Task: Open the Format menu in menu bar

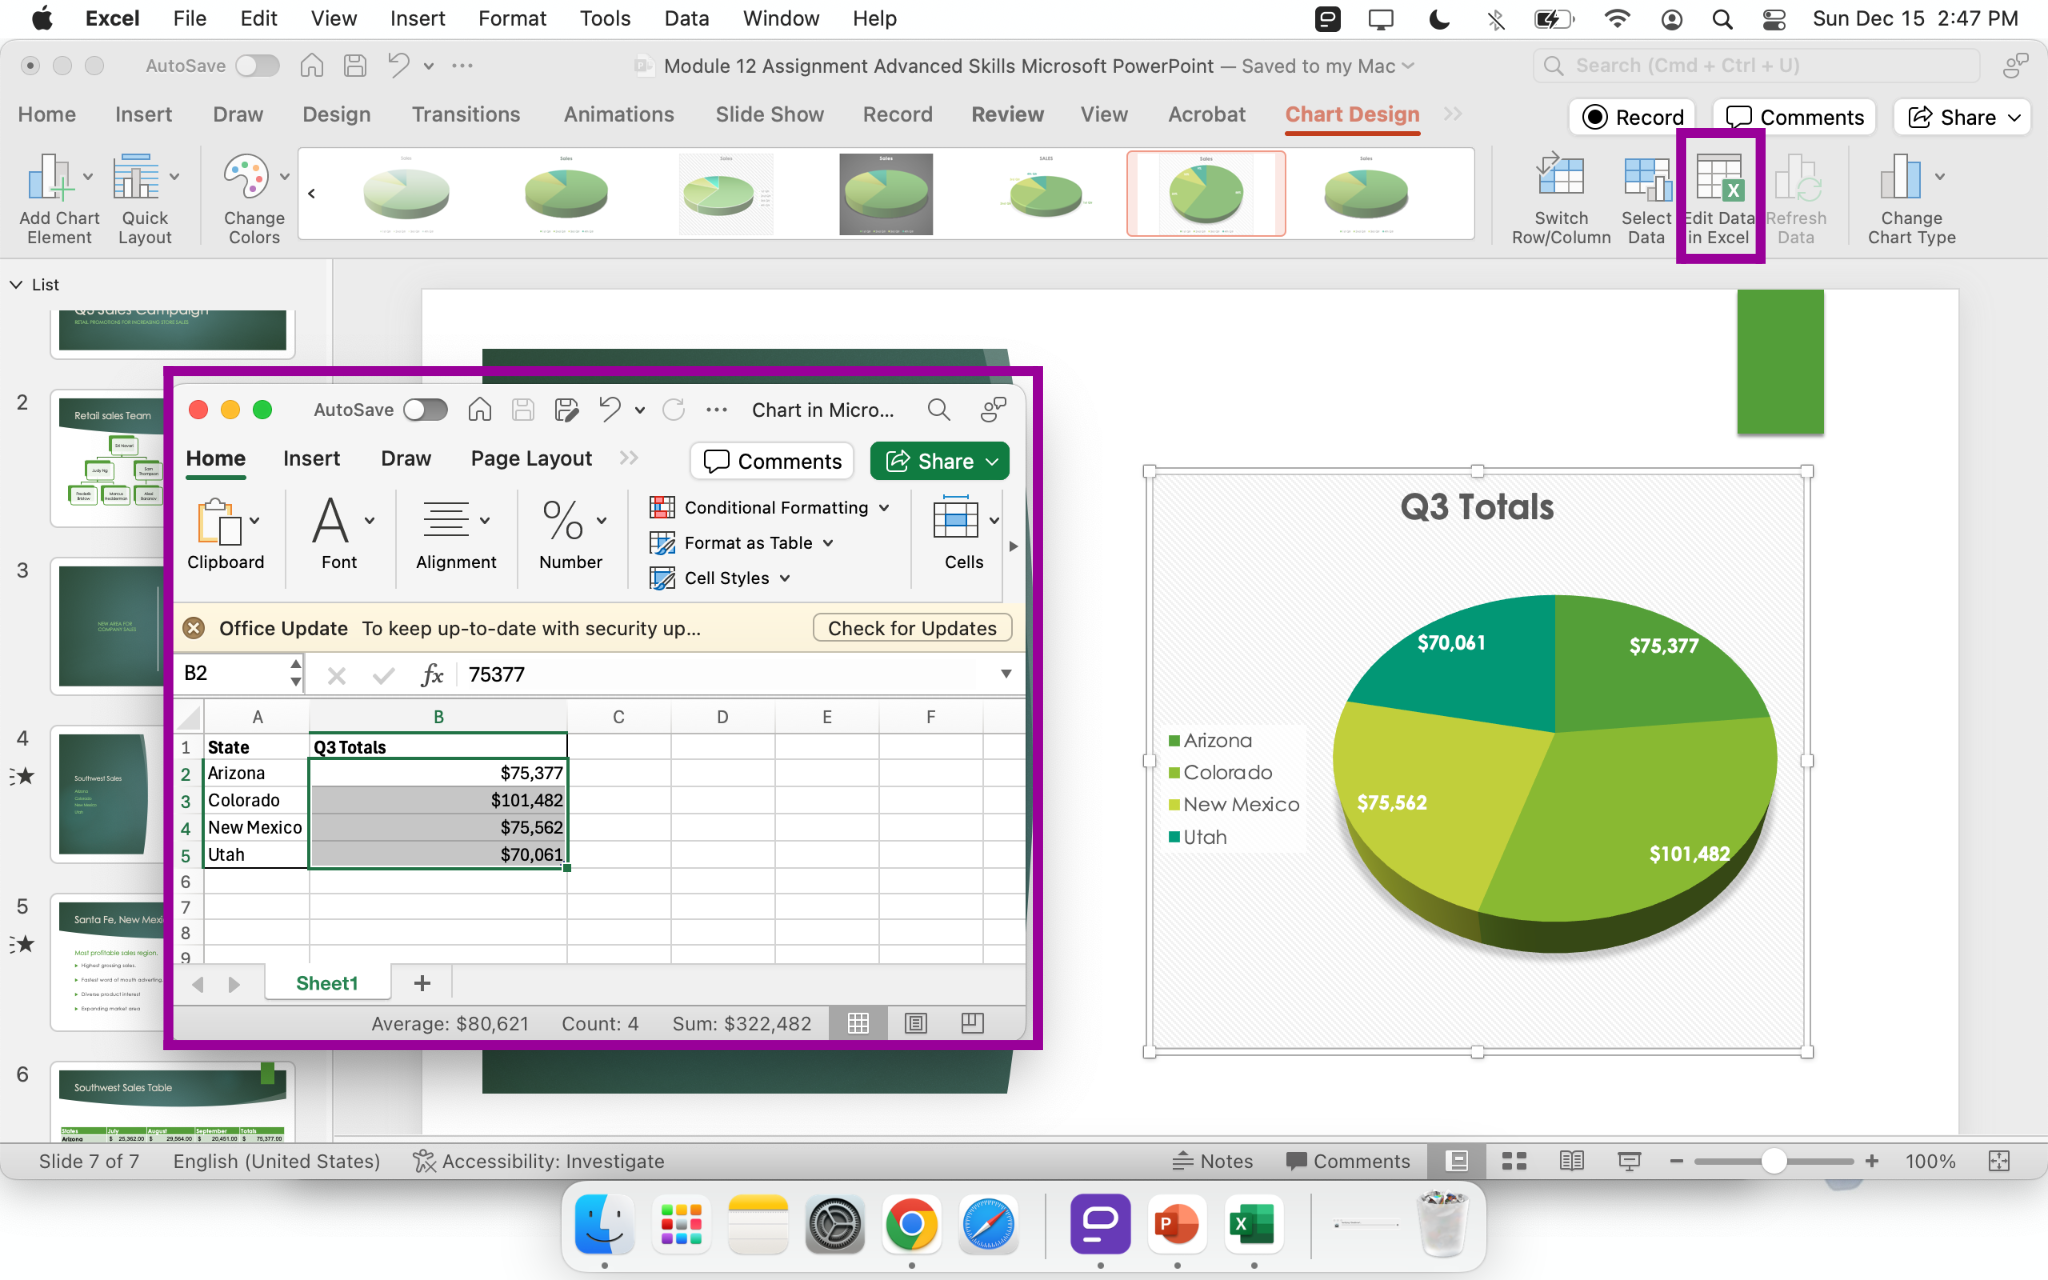Action: click(512, 19)
